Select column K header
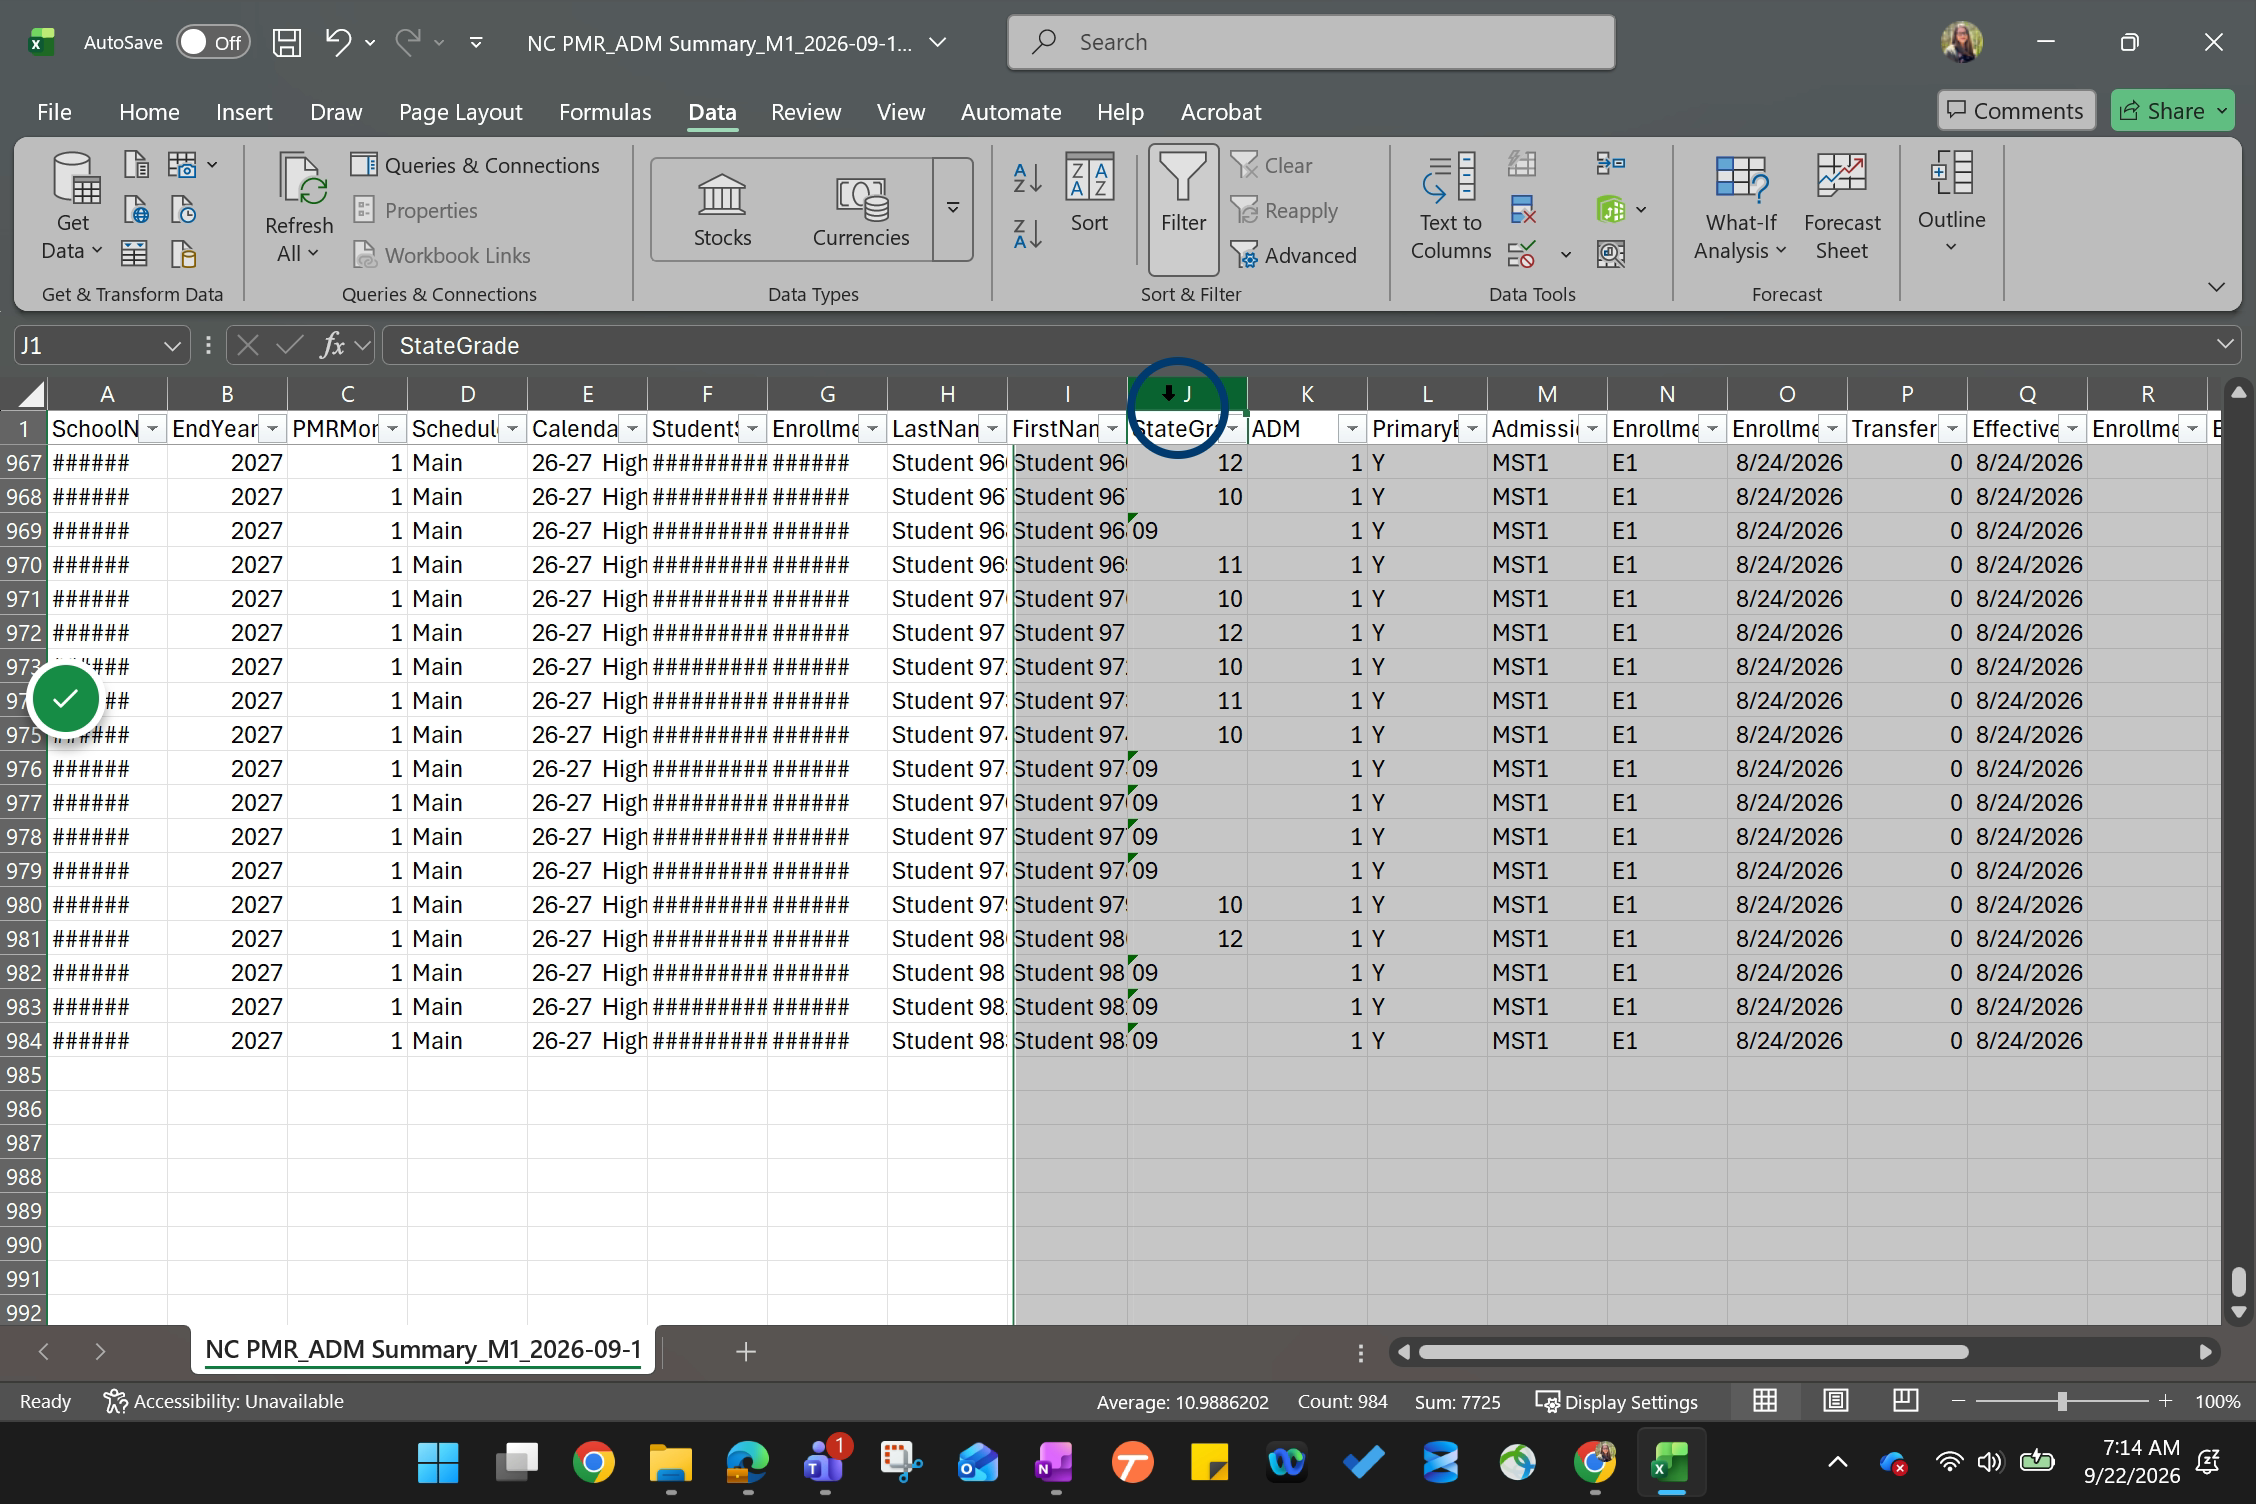 1307,394
